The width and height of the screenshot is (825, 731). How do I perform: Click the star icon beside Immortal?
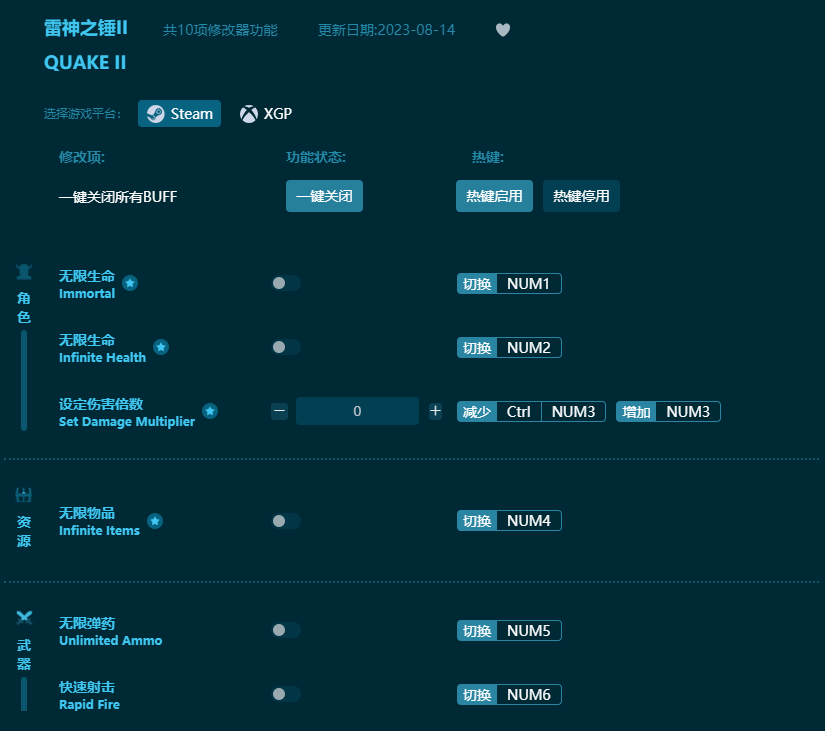tap(131, 283)
